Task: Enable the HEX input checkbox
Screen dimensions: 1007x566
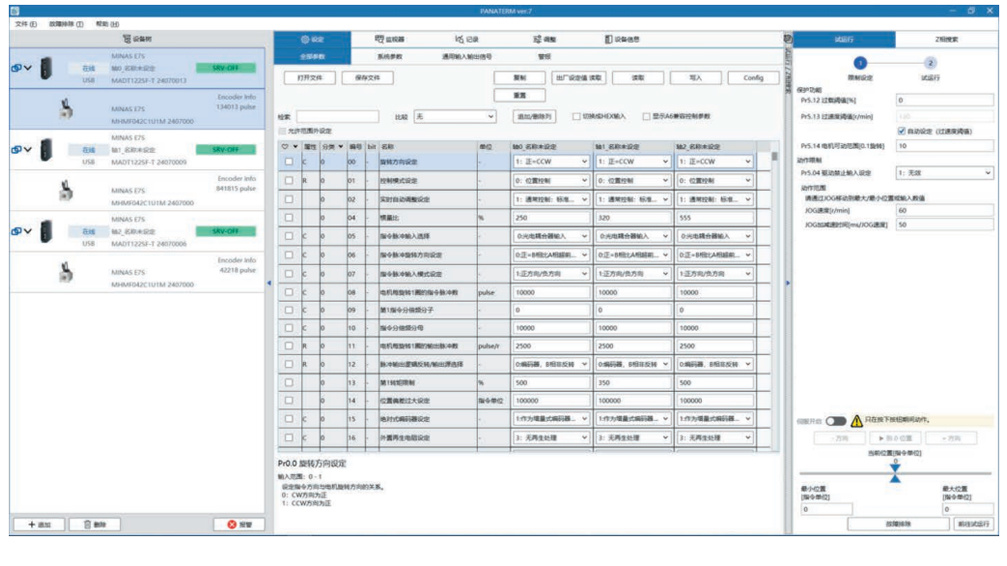Action: coord(576,116)
